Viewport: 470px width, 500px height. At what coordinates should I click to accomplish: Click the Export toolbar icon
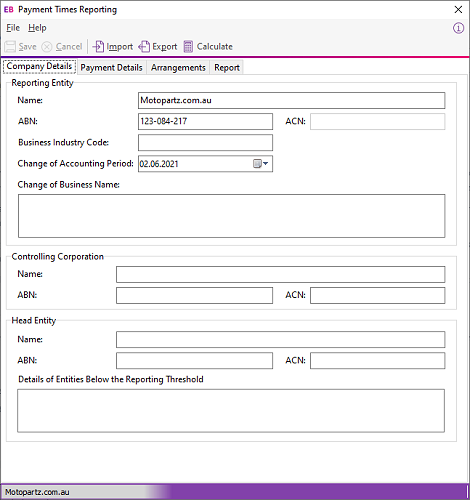click(x=144, y=47)
